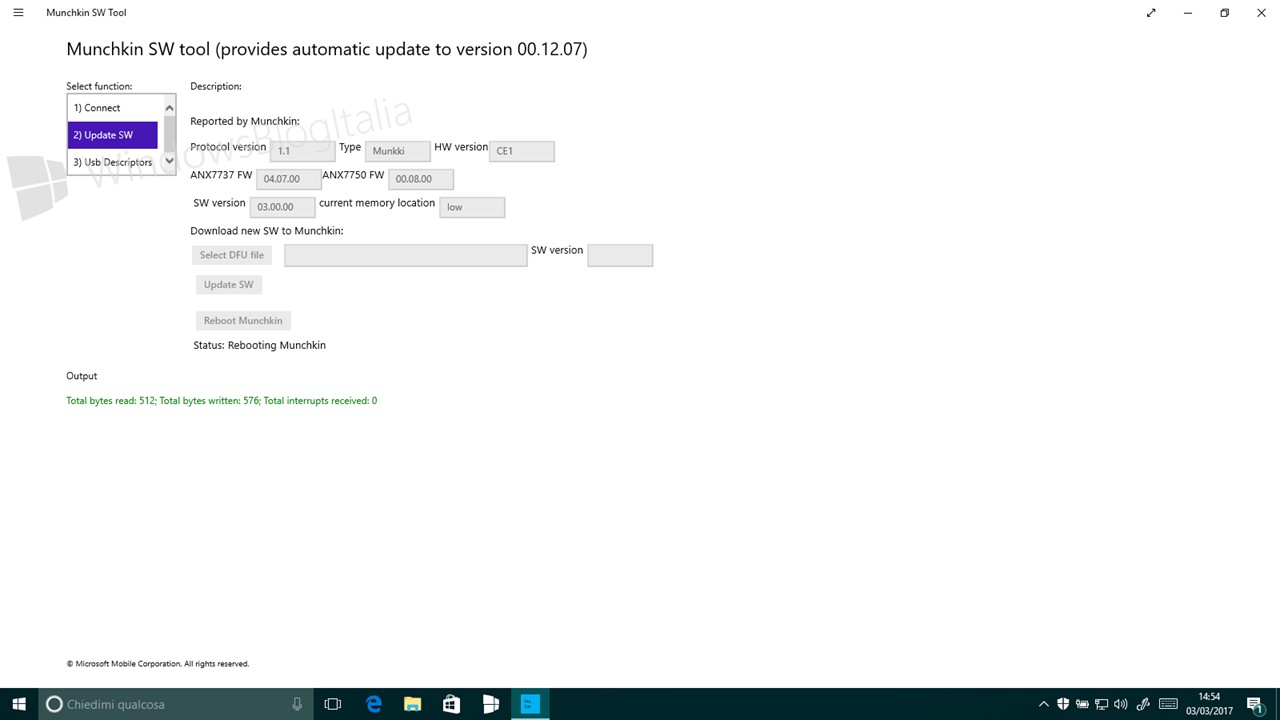Click the Cortana microphone icon
1280x720 pixels.
[297, 704]
